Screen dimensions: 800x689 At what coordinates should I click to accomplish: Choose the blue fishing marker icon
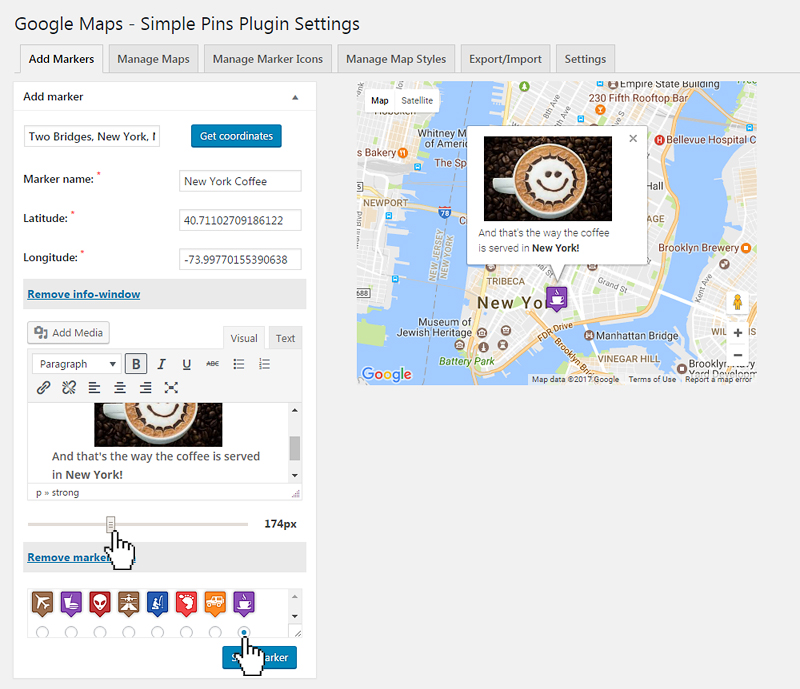[x=158, y=604]
